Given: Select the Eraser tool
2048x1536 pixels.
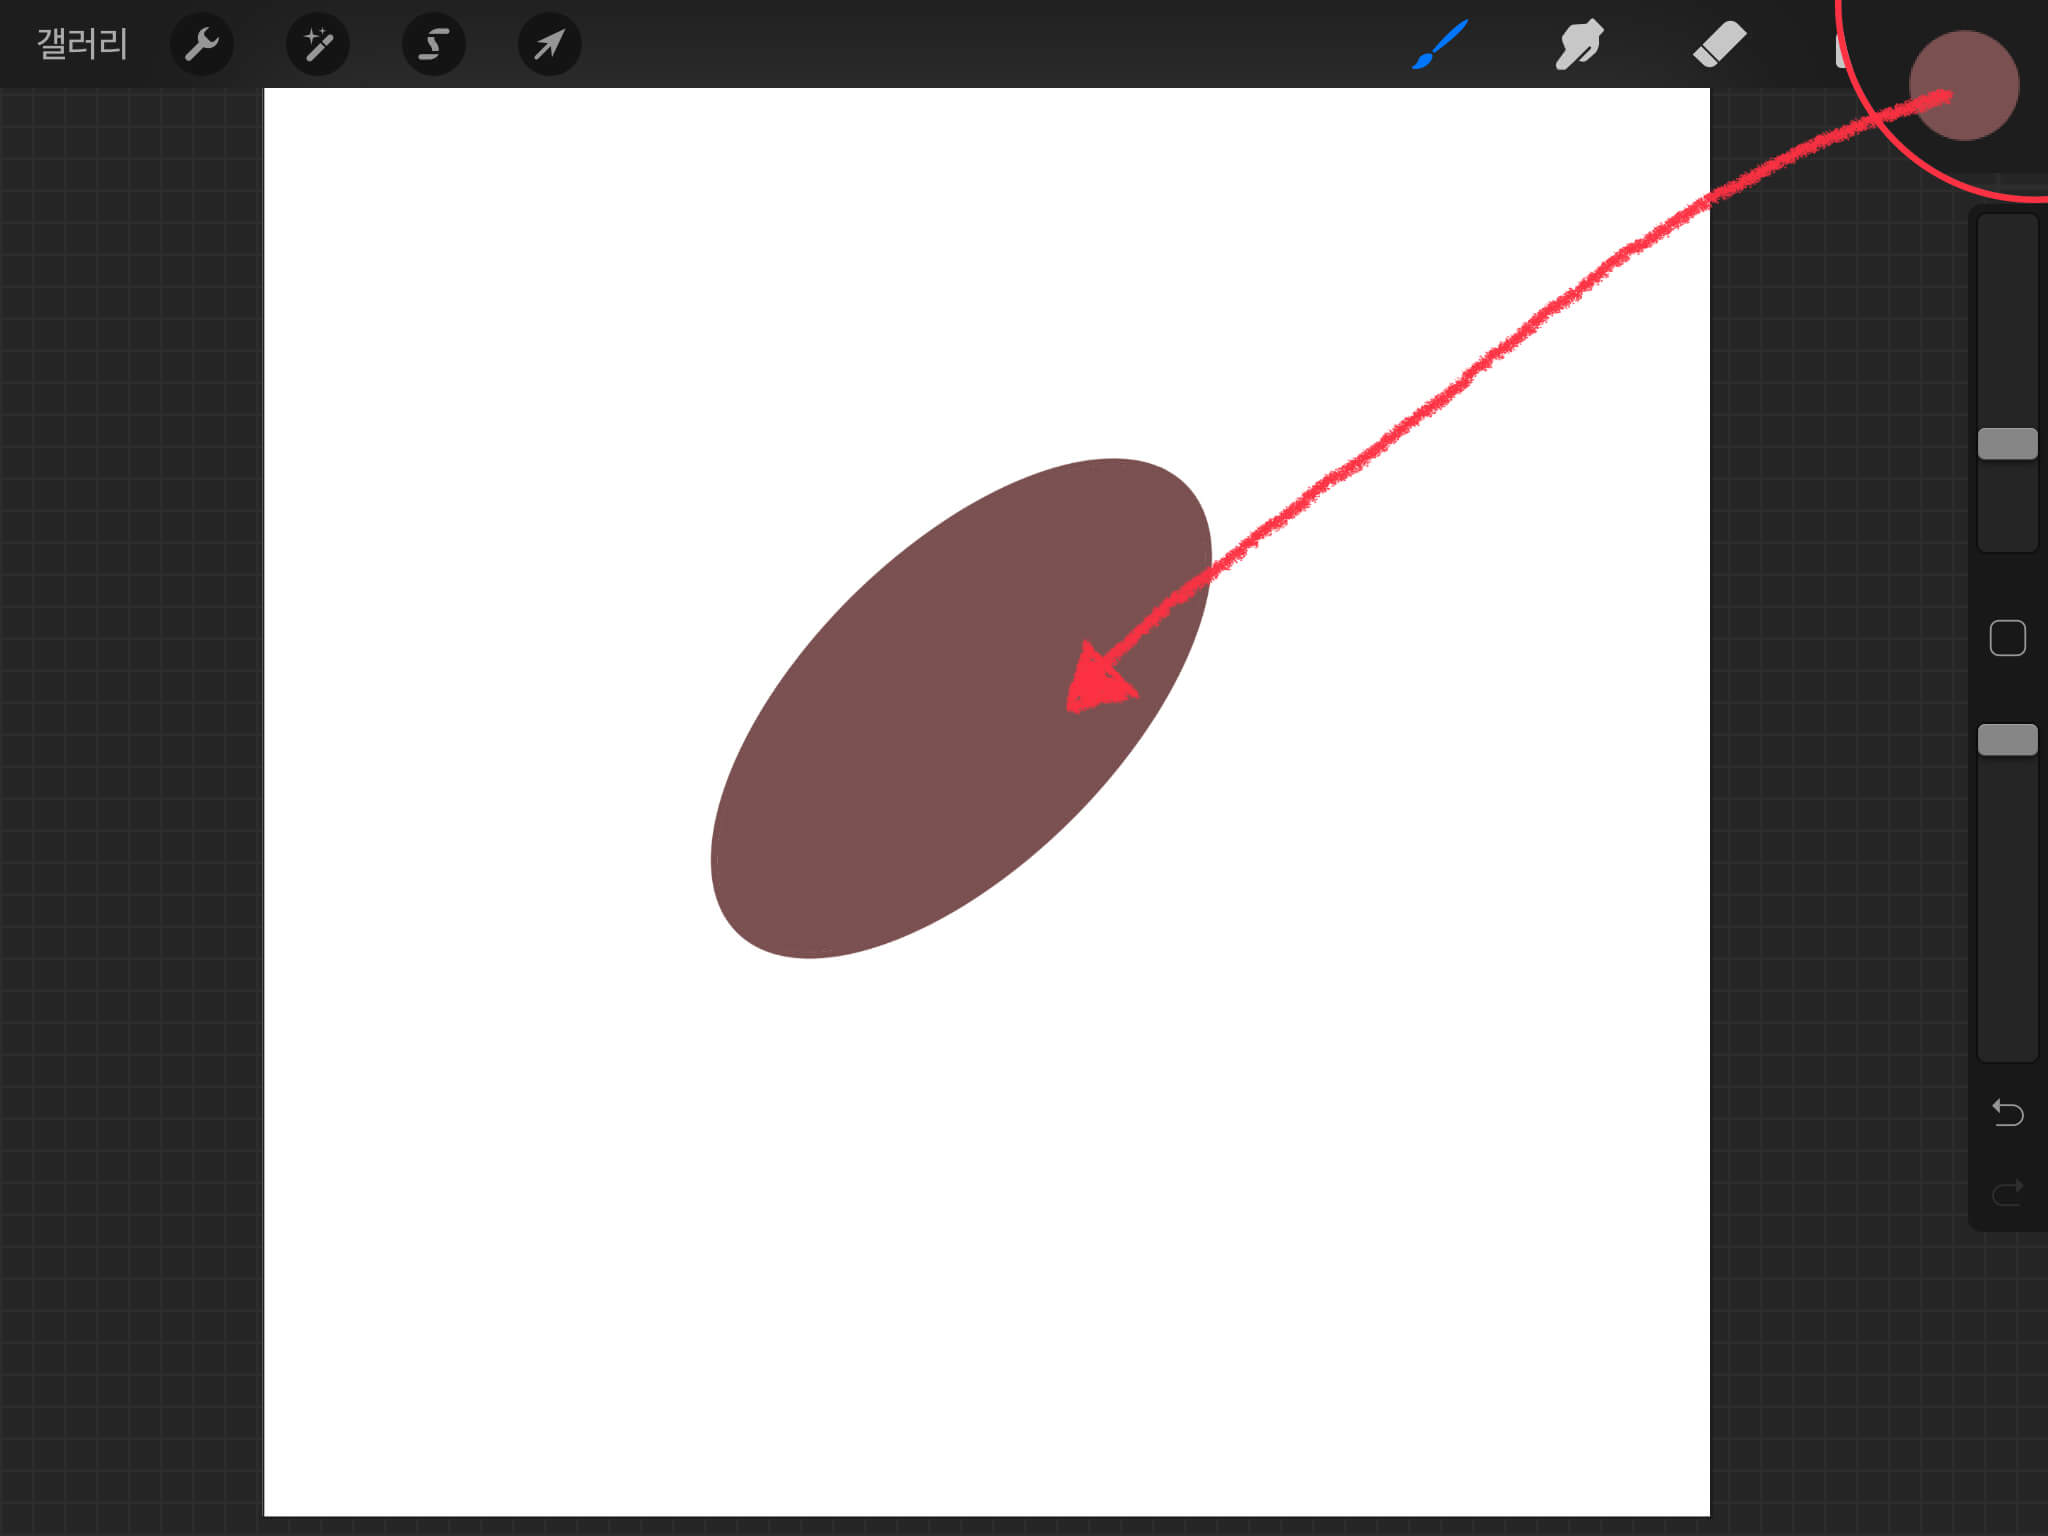Looking at the screenshot, I should click(1719, 44).
